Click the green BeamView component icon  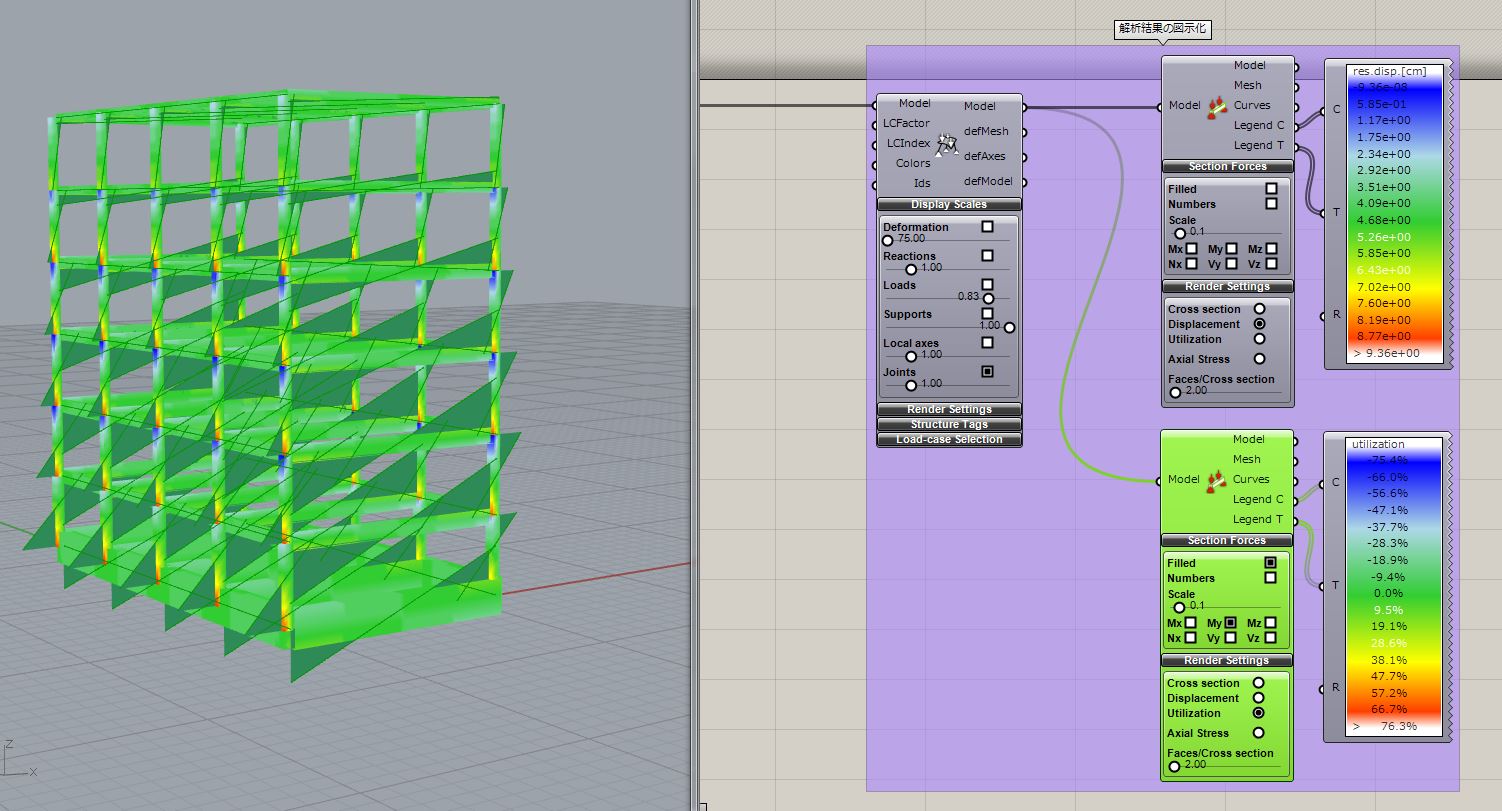1217,480
